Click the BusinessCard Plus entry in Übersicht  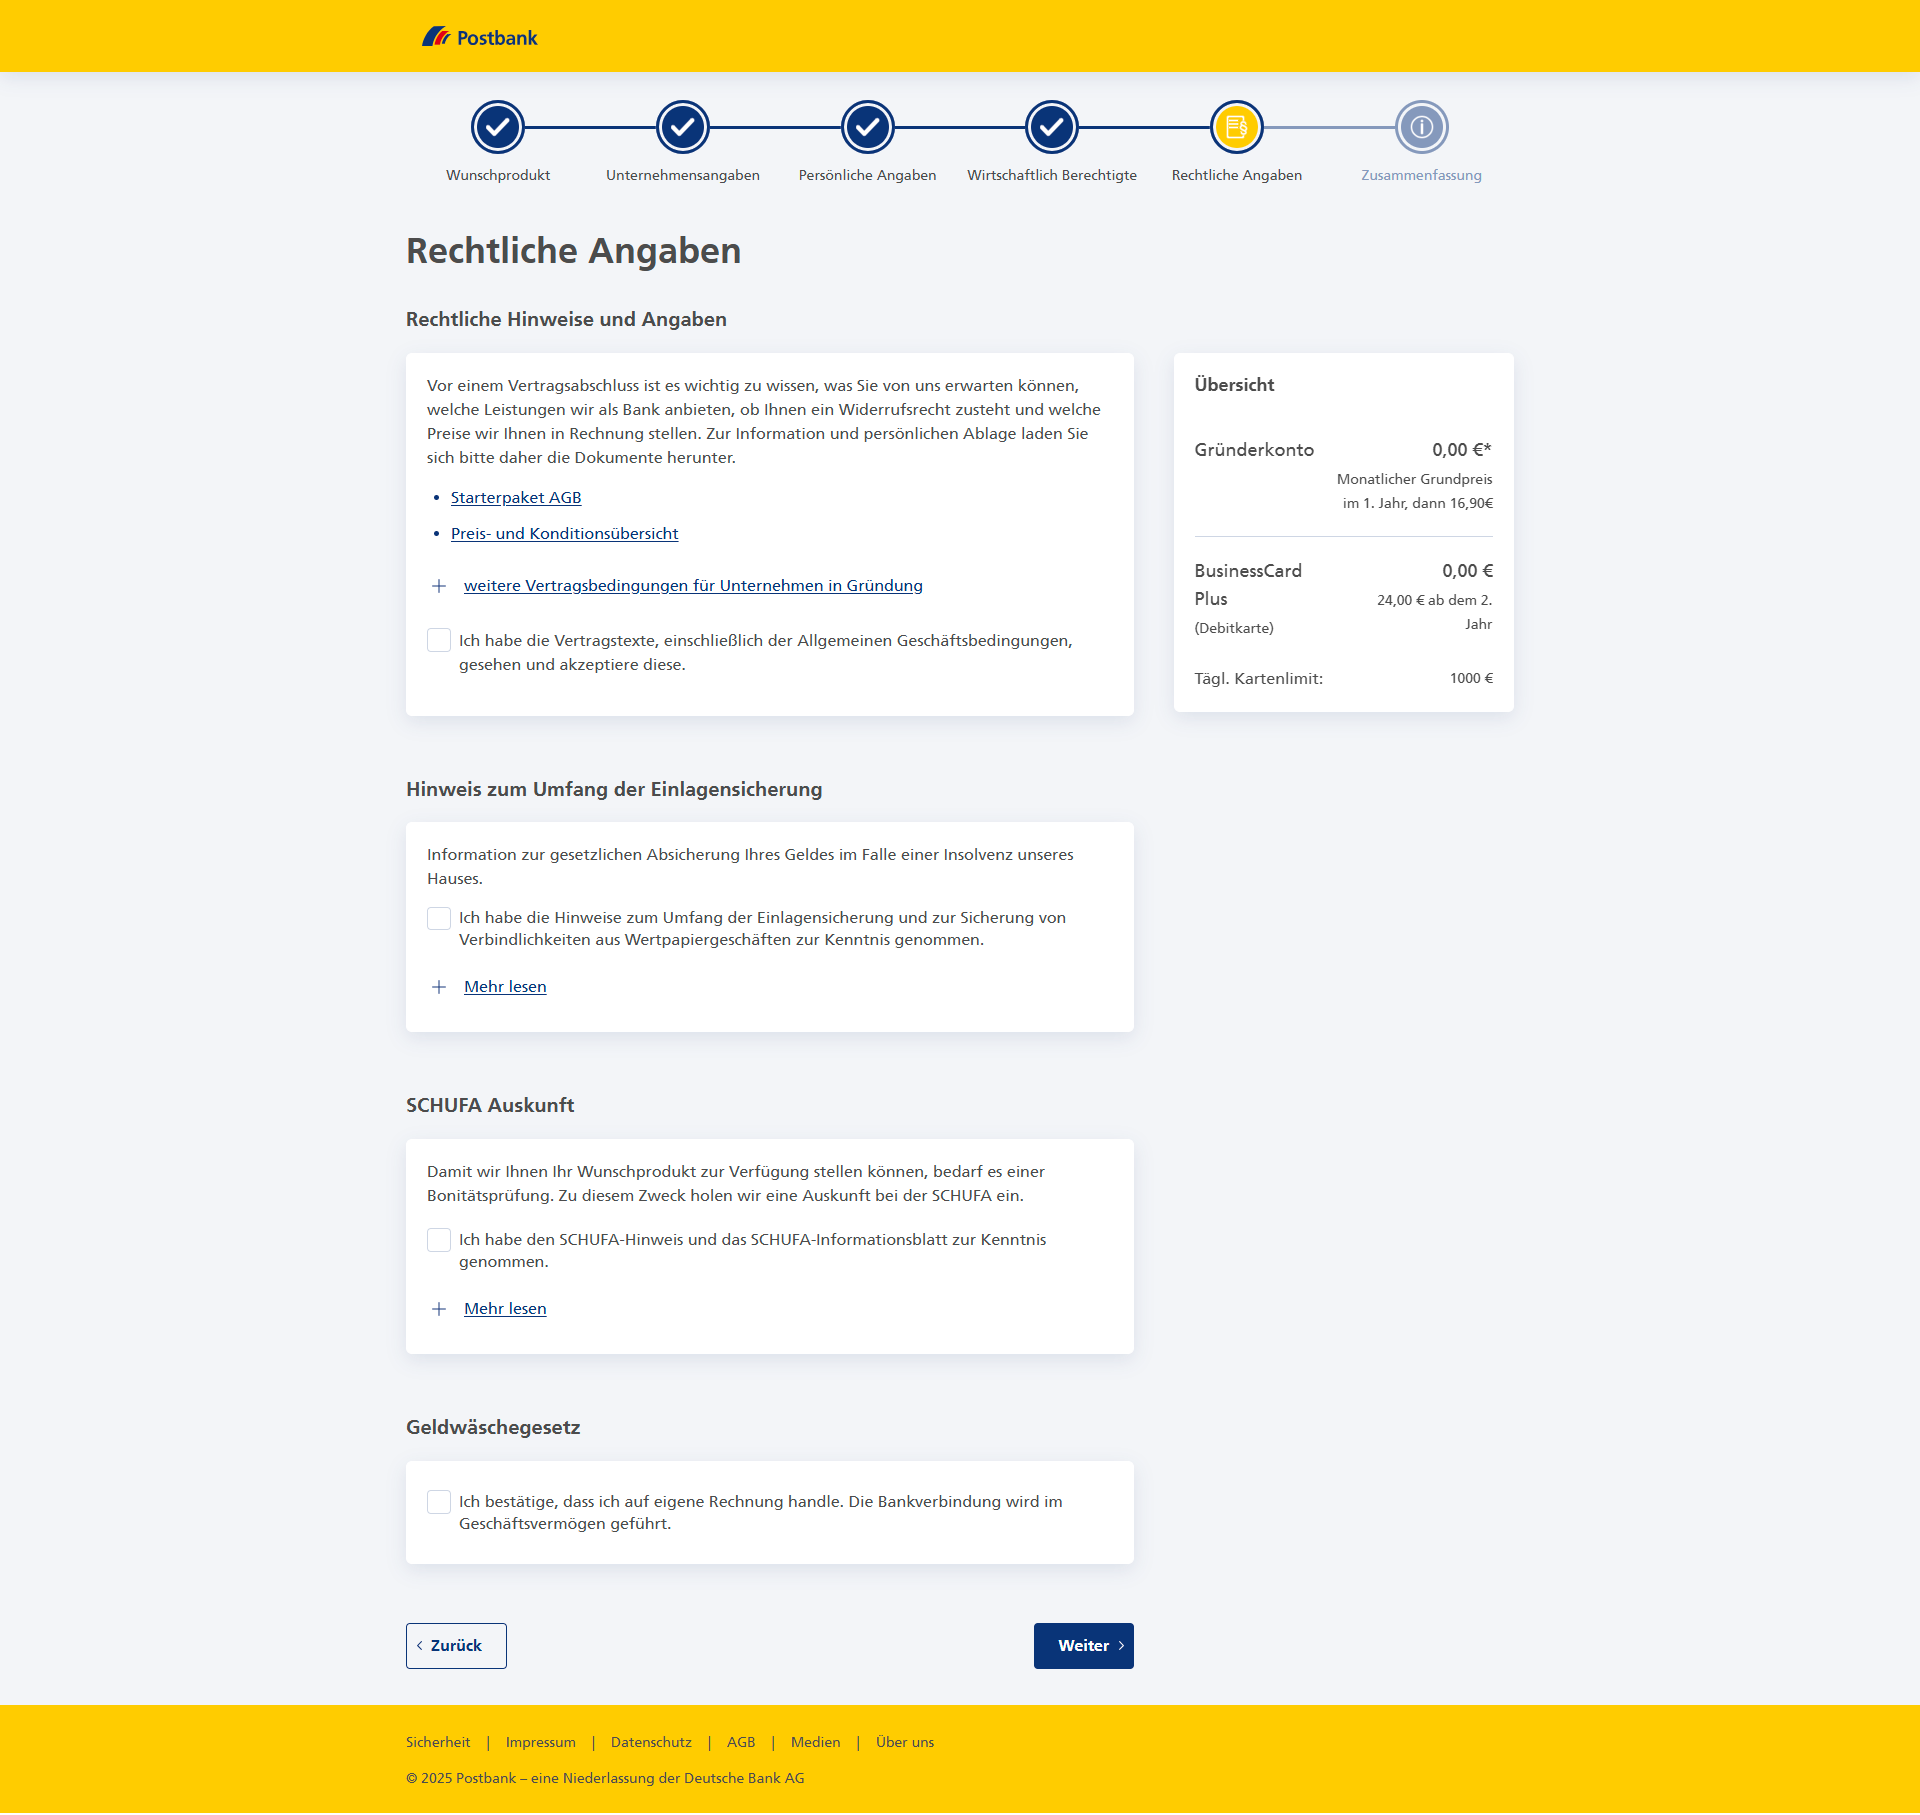coord(1248,585)
